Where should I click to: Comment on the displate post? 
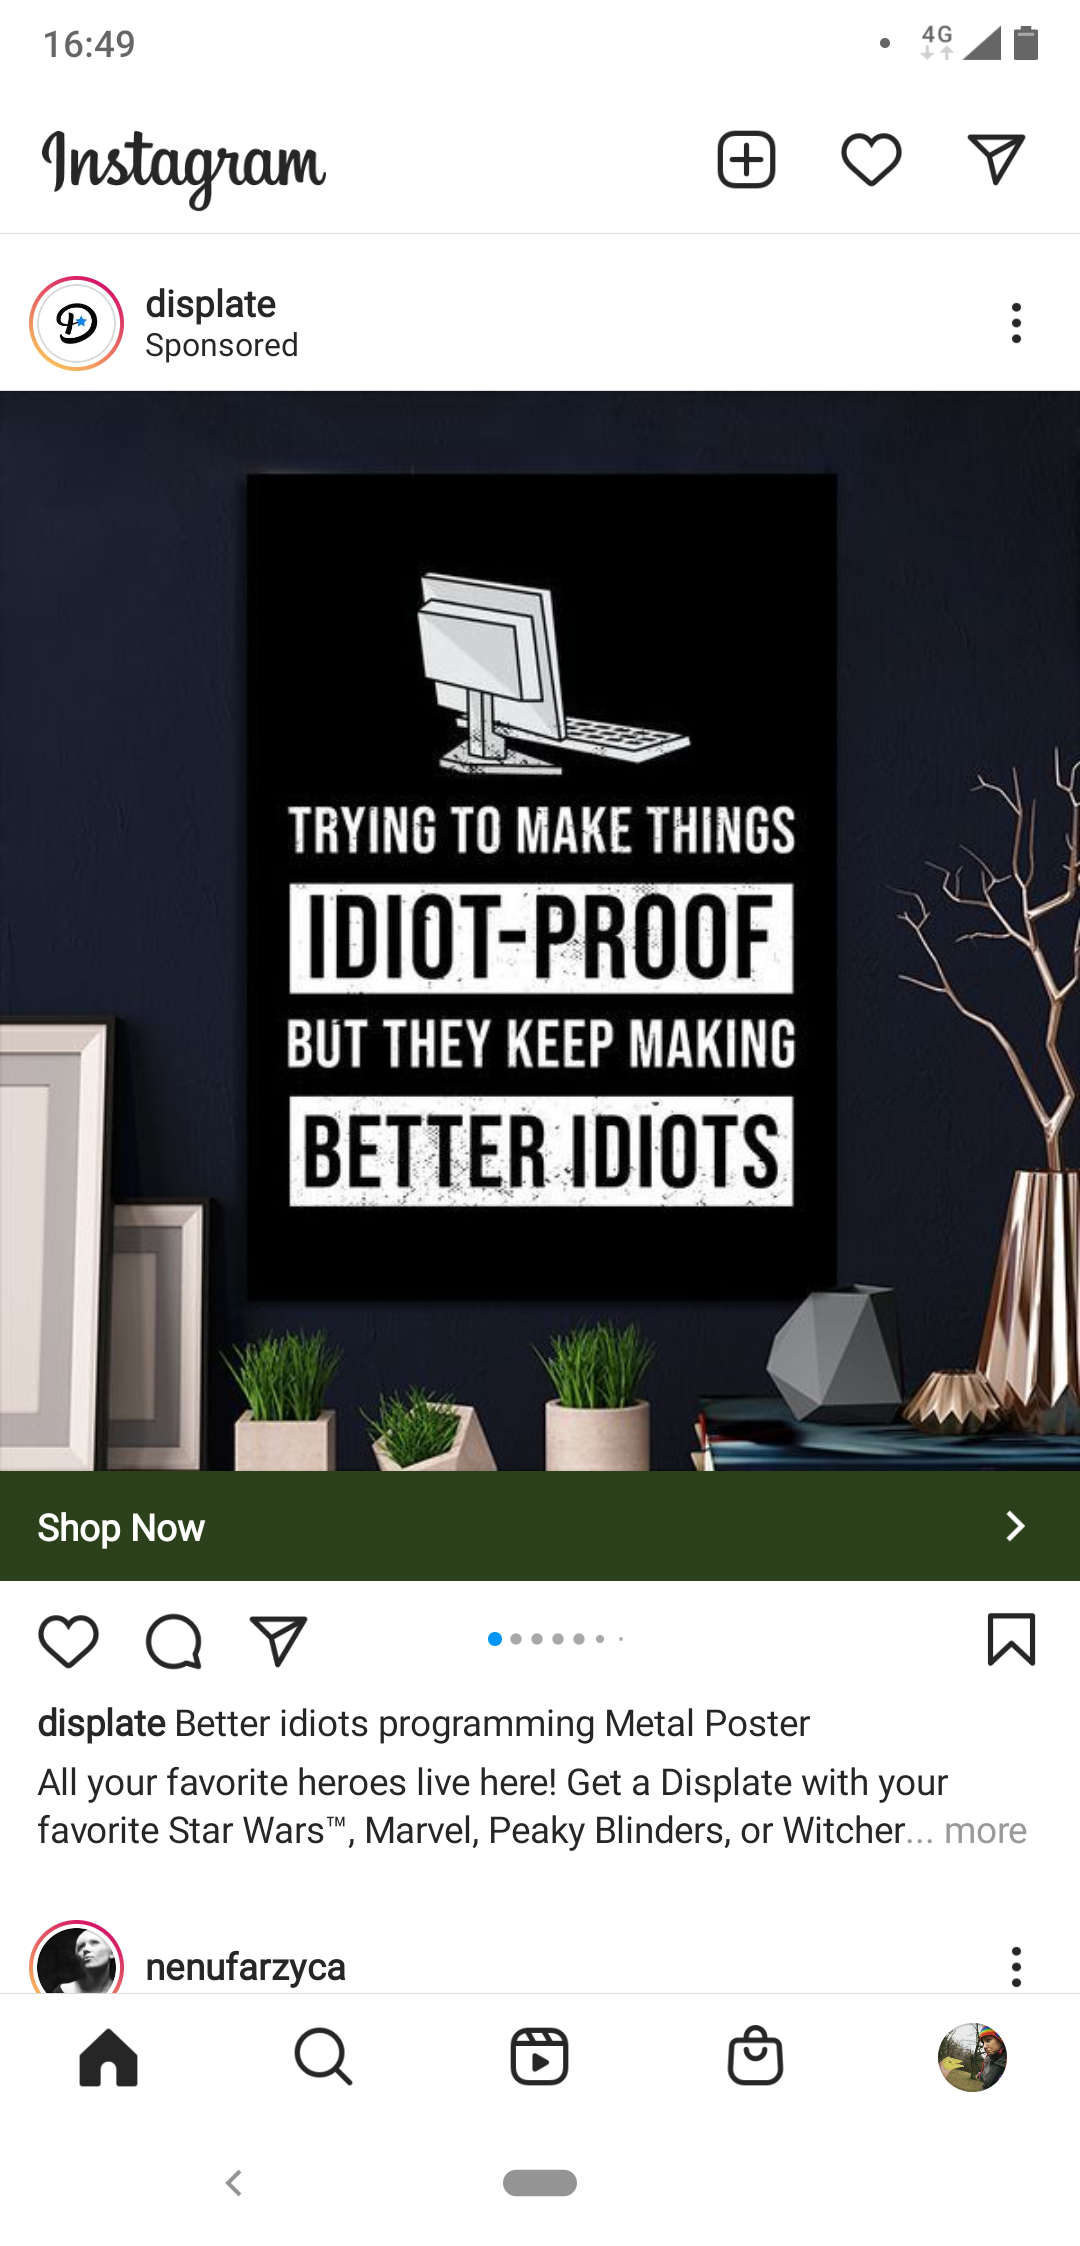[174, 1642]
